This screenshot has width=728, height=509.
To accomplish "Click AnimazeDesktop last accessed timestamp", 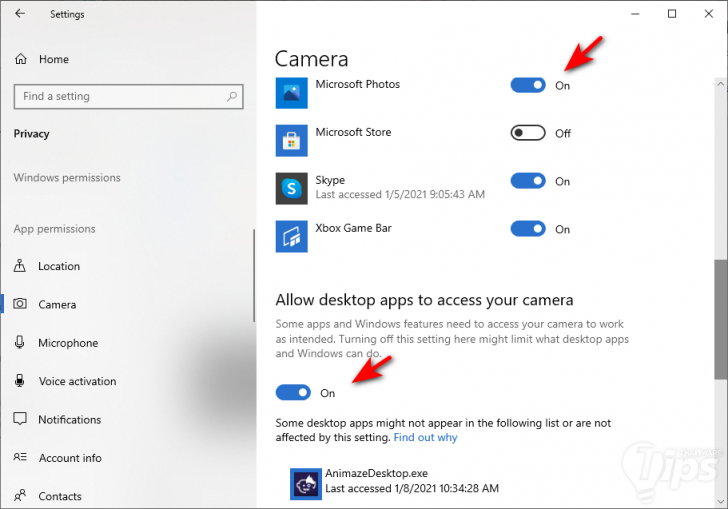I will point(412,489).
